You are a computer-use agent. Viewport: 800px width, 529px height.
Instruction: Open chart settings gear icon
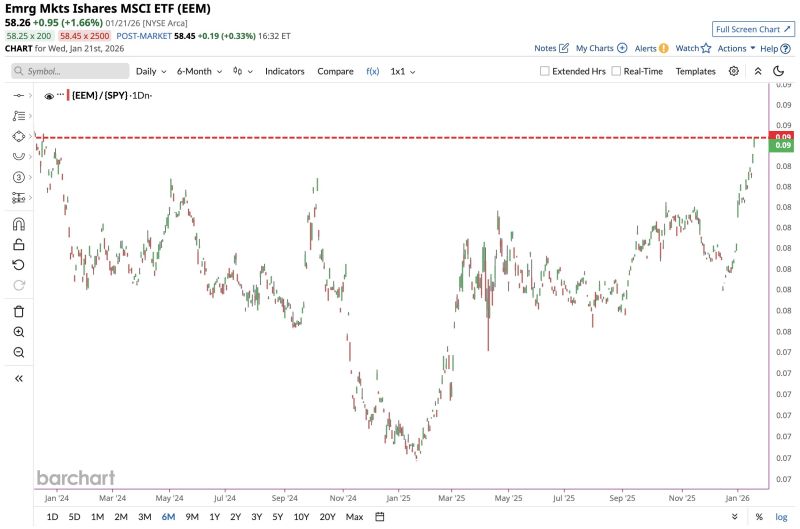click(734, 71)
